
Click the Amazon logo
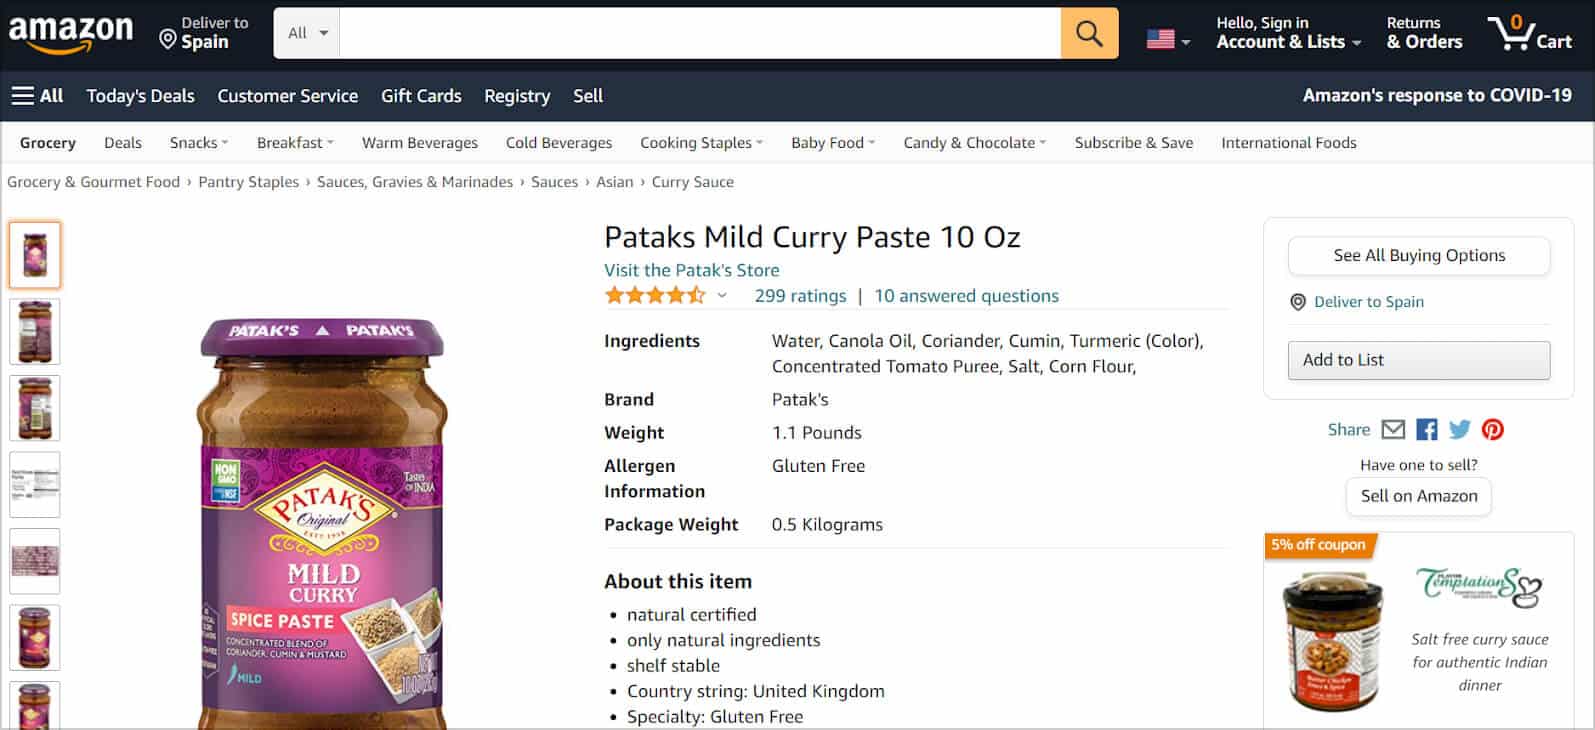[x=72, y=30]
